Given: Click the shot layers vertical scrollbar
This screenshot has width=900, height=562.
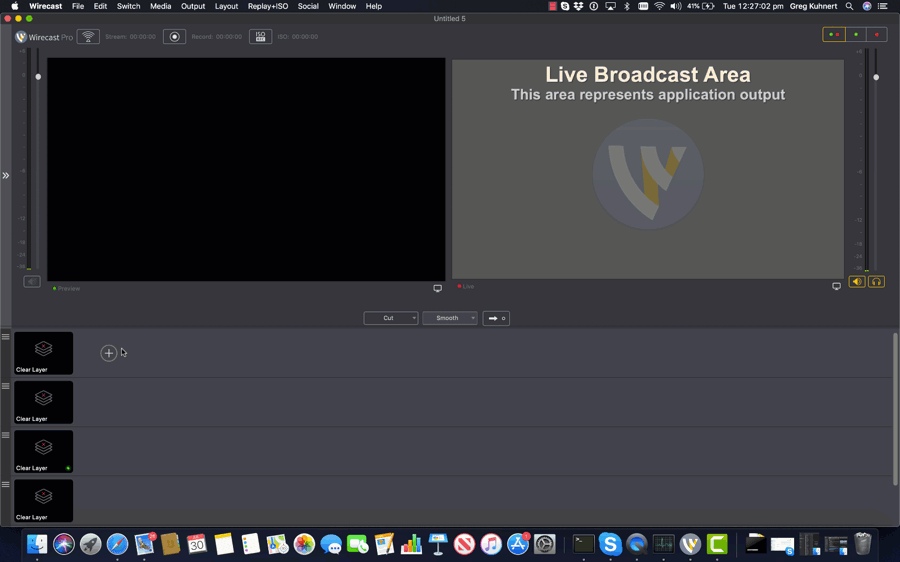Looking at the screenshot, I should [x=895, y=409].
